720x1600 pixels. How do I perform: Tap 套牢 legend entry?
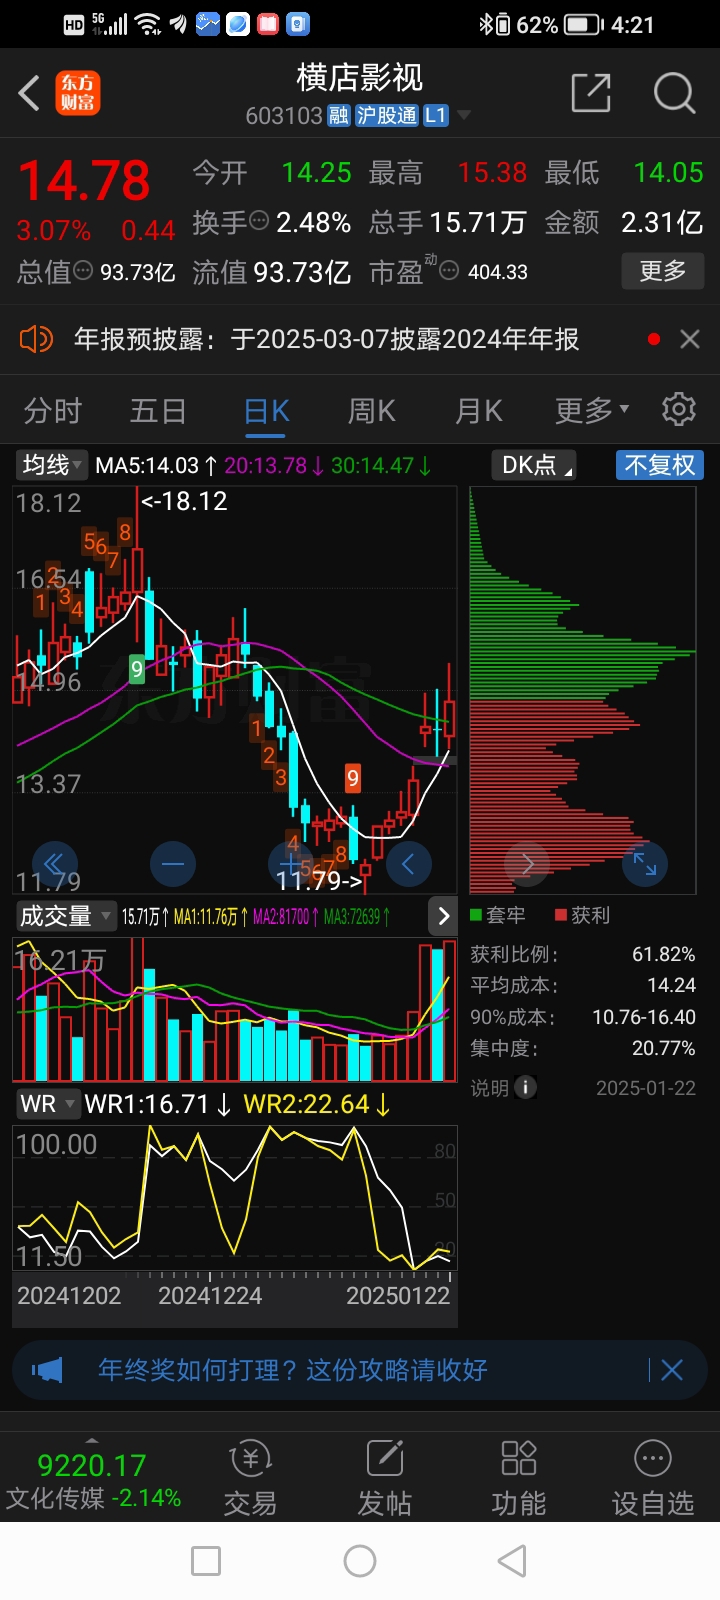pos(498,915)
